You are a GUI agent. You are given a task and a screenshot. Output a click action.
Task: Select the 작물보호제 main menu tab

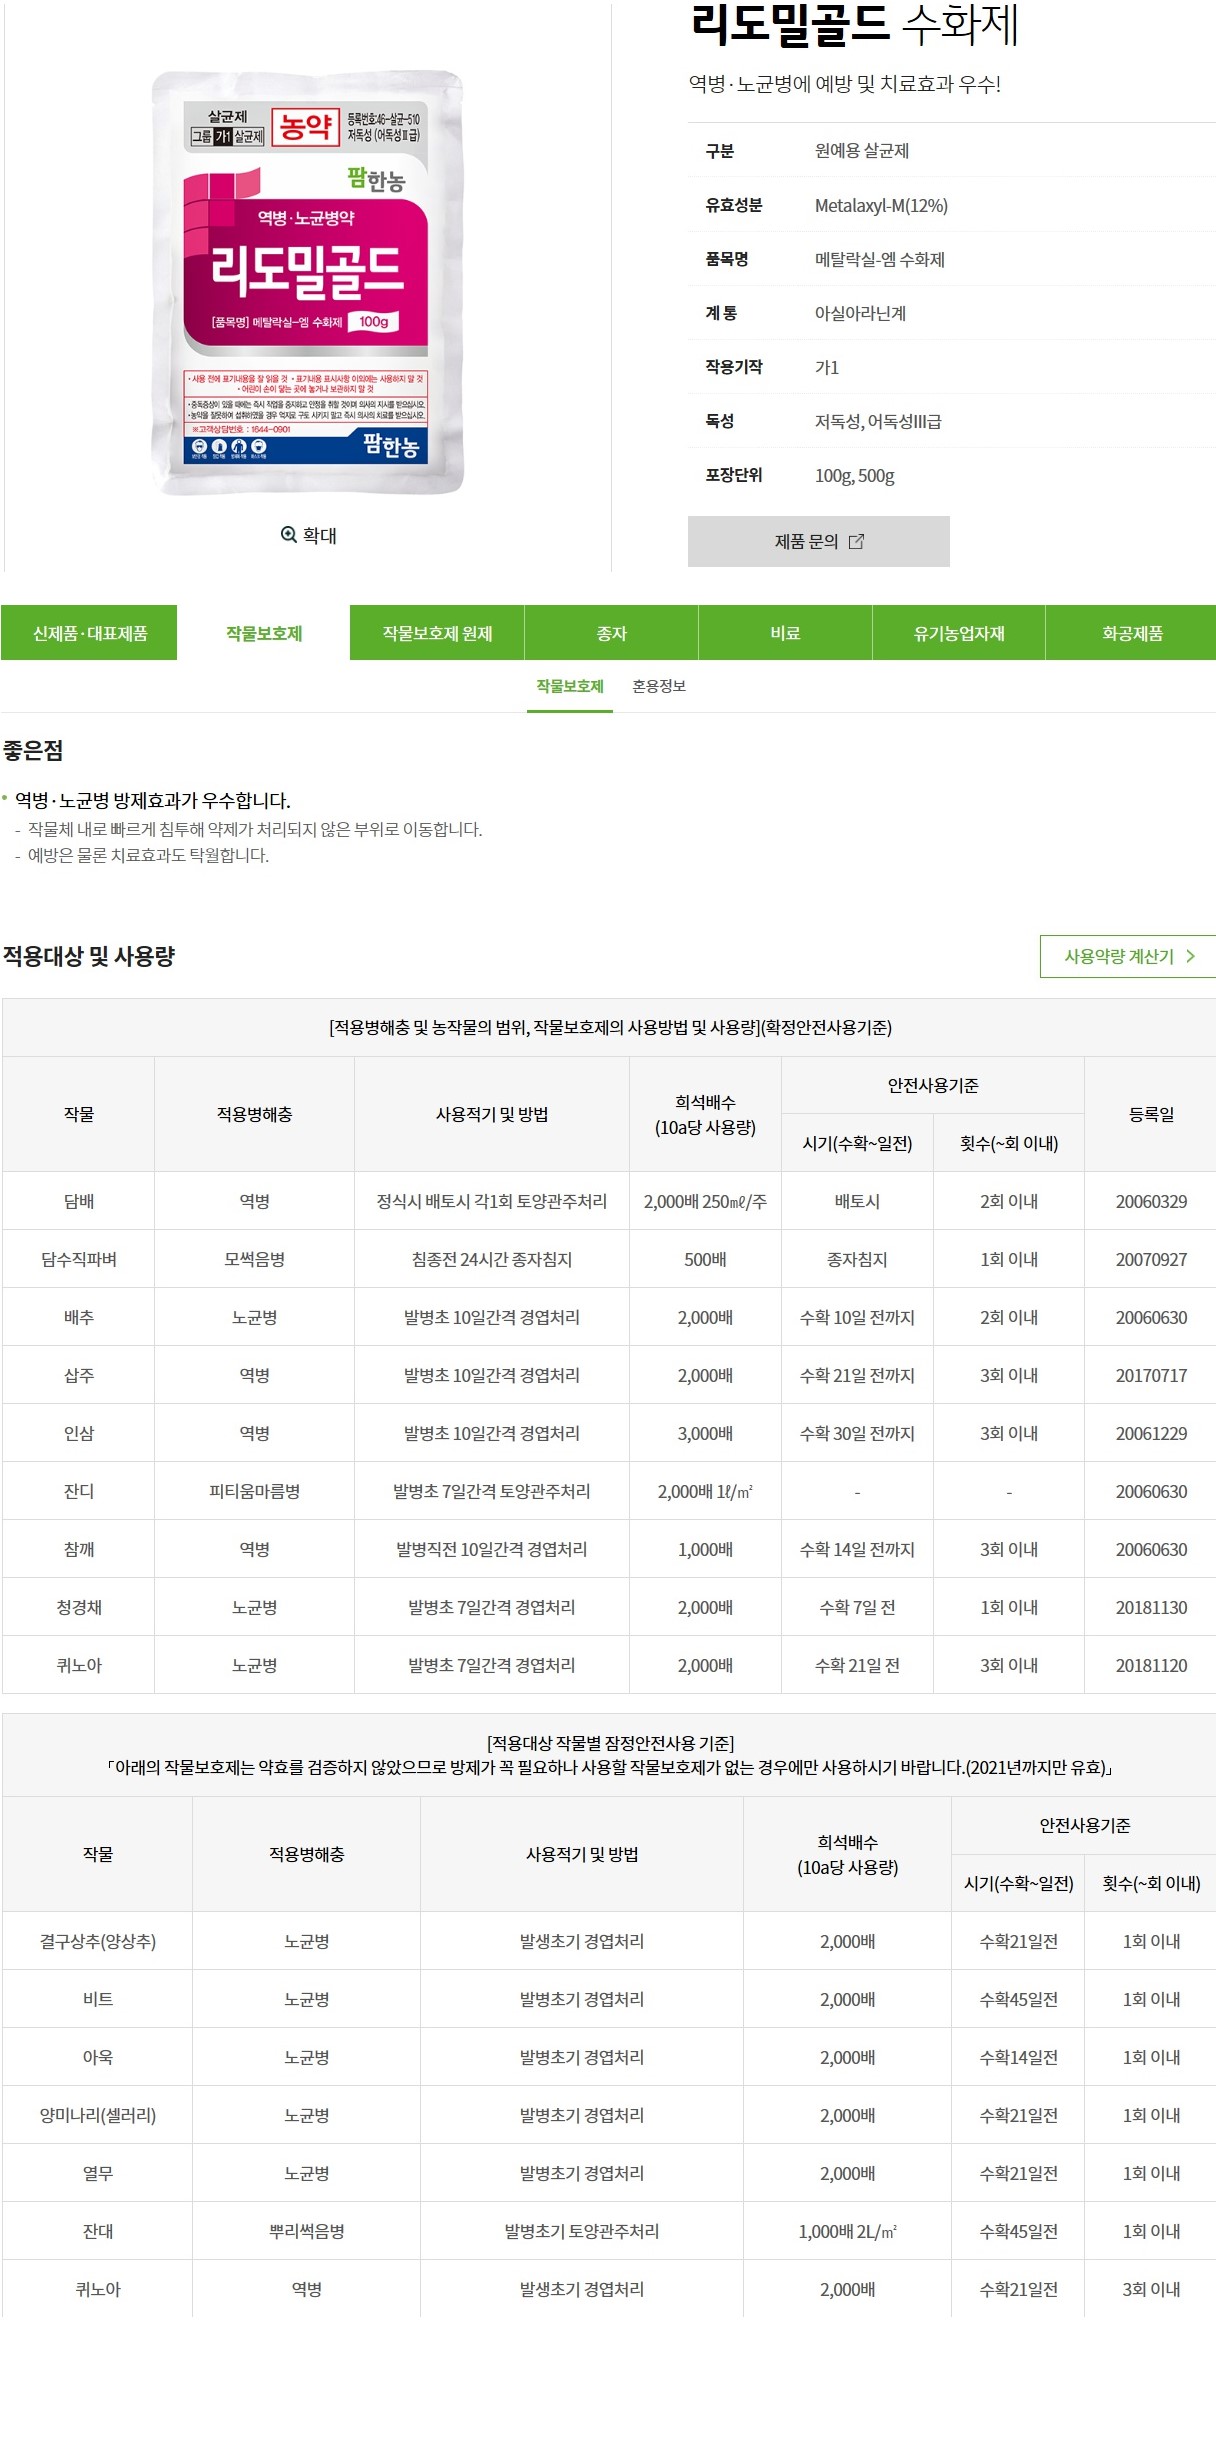pos(264,633)
